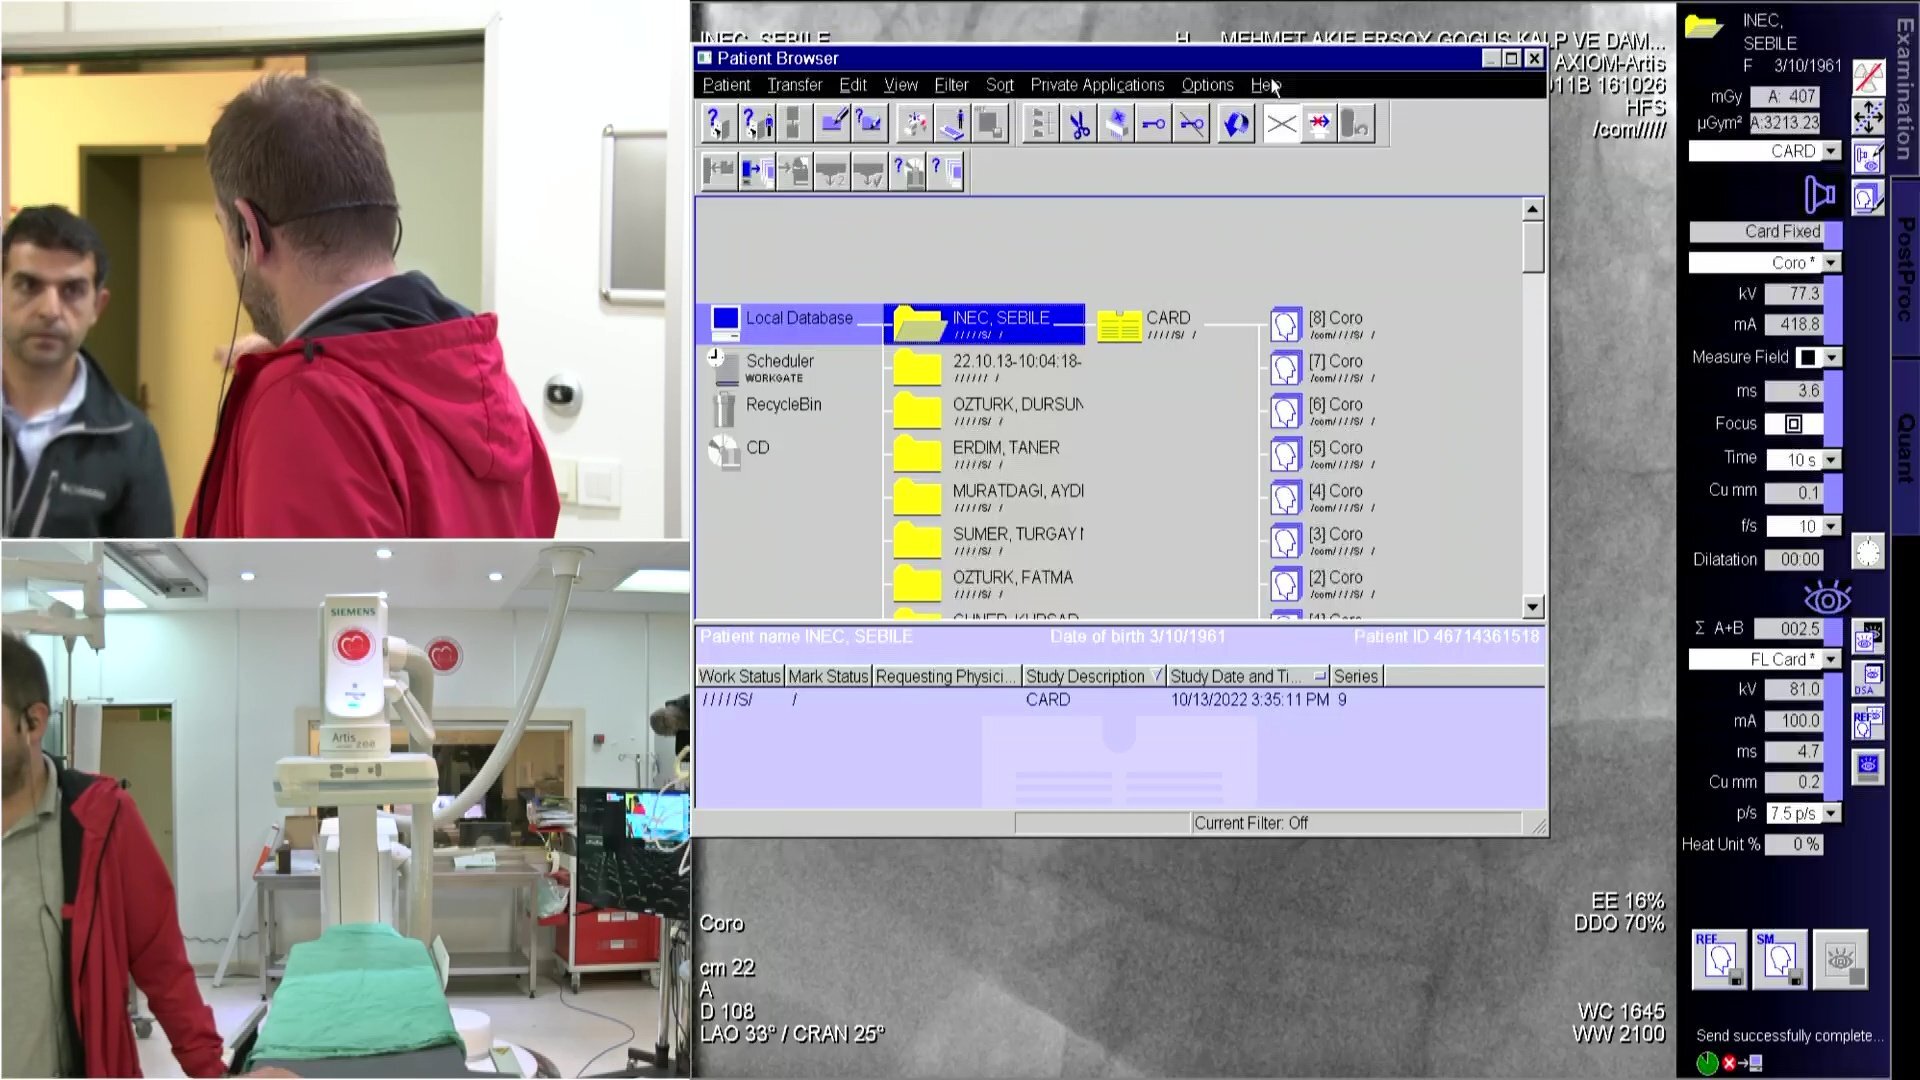Click the four-arrow move icon in side panel
Viewport: 1920px width, 1080px height.
(x=1868, y=117)
